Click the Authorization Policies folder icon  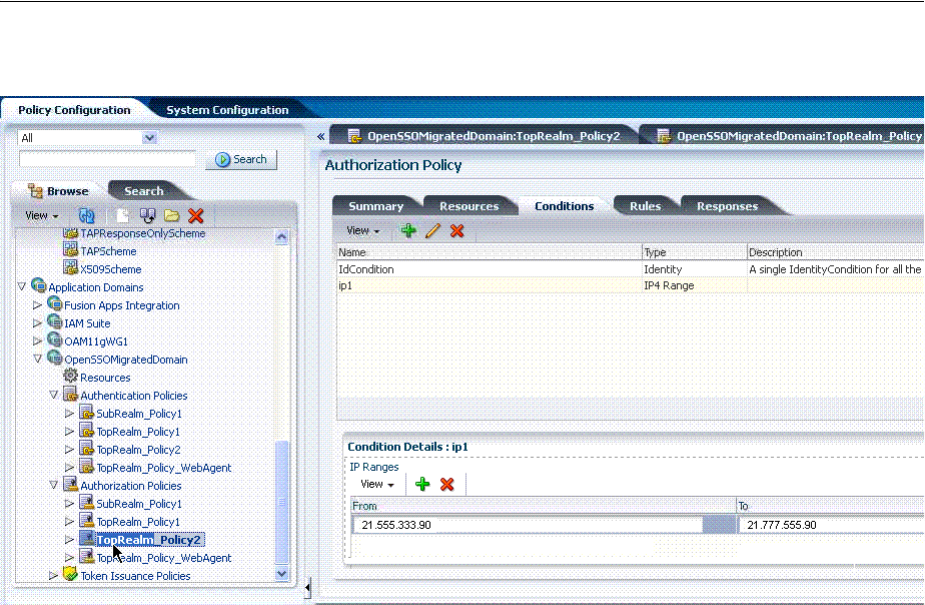[x=70, y=485]
